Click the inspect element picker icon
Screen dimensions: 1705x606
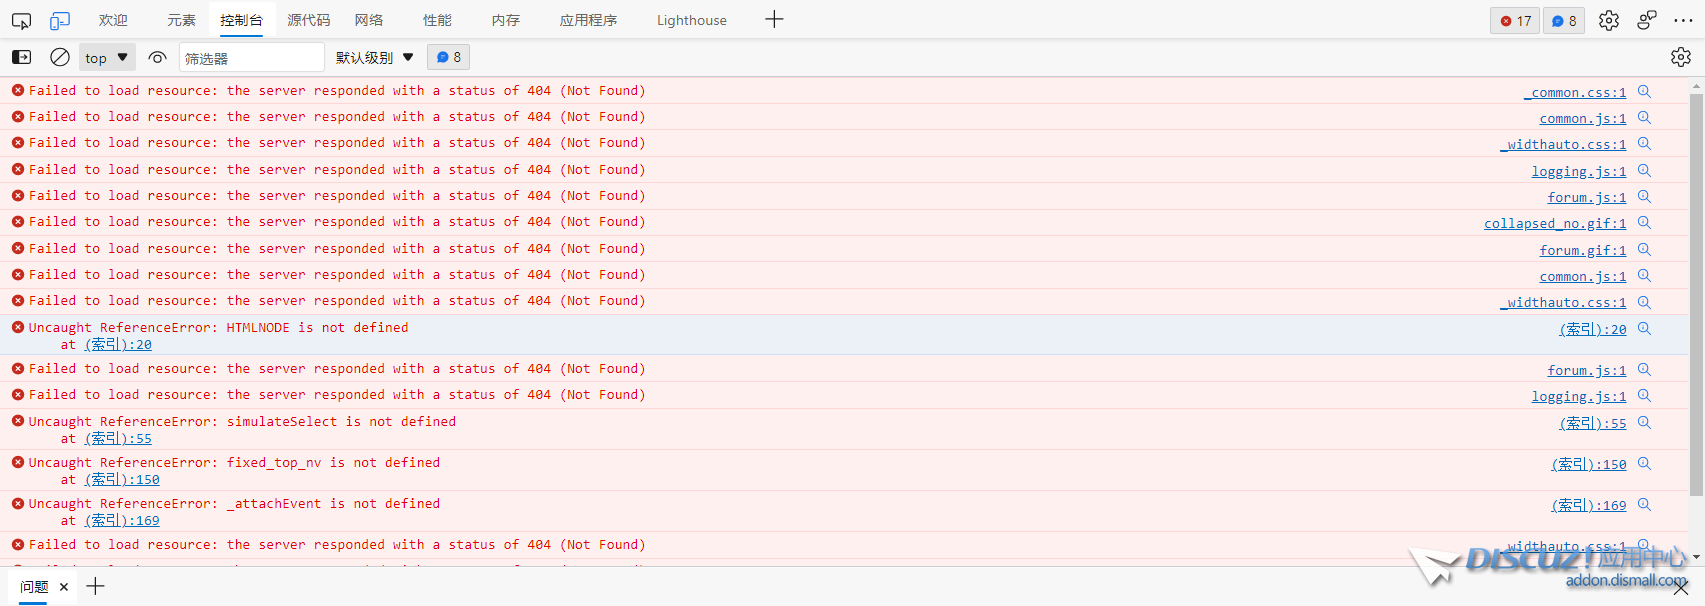click(21, 20)
